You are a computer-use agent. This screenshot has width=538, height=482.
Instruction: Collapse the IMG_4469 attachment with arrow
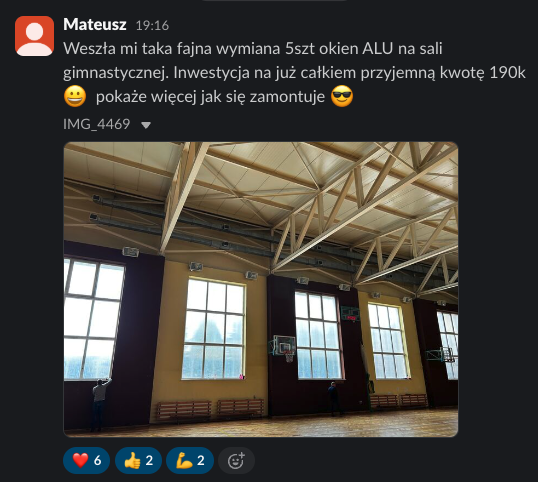click(146, 125)
